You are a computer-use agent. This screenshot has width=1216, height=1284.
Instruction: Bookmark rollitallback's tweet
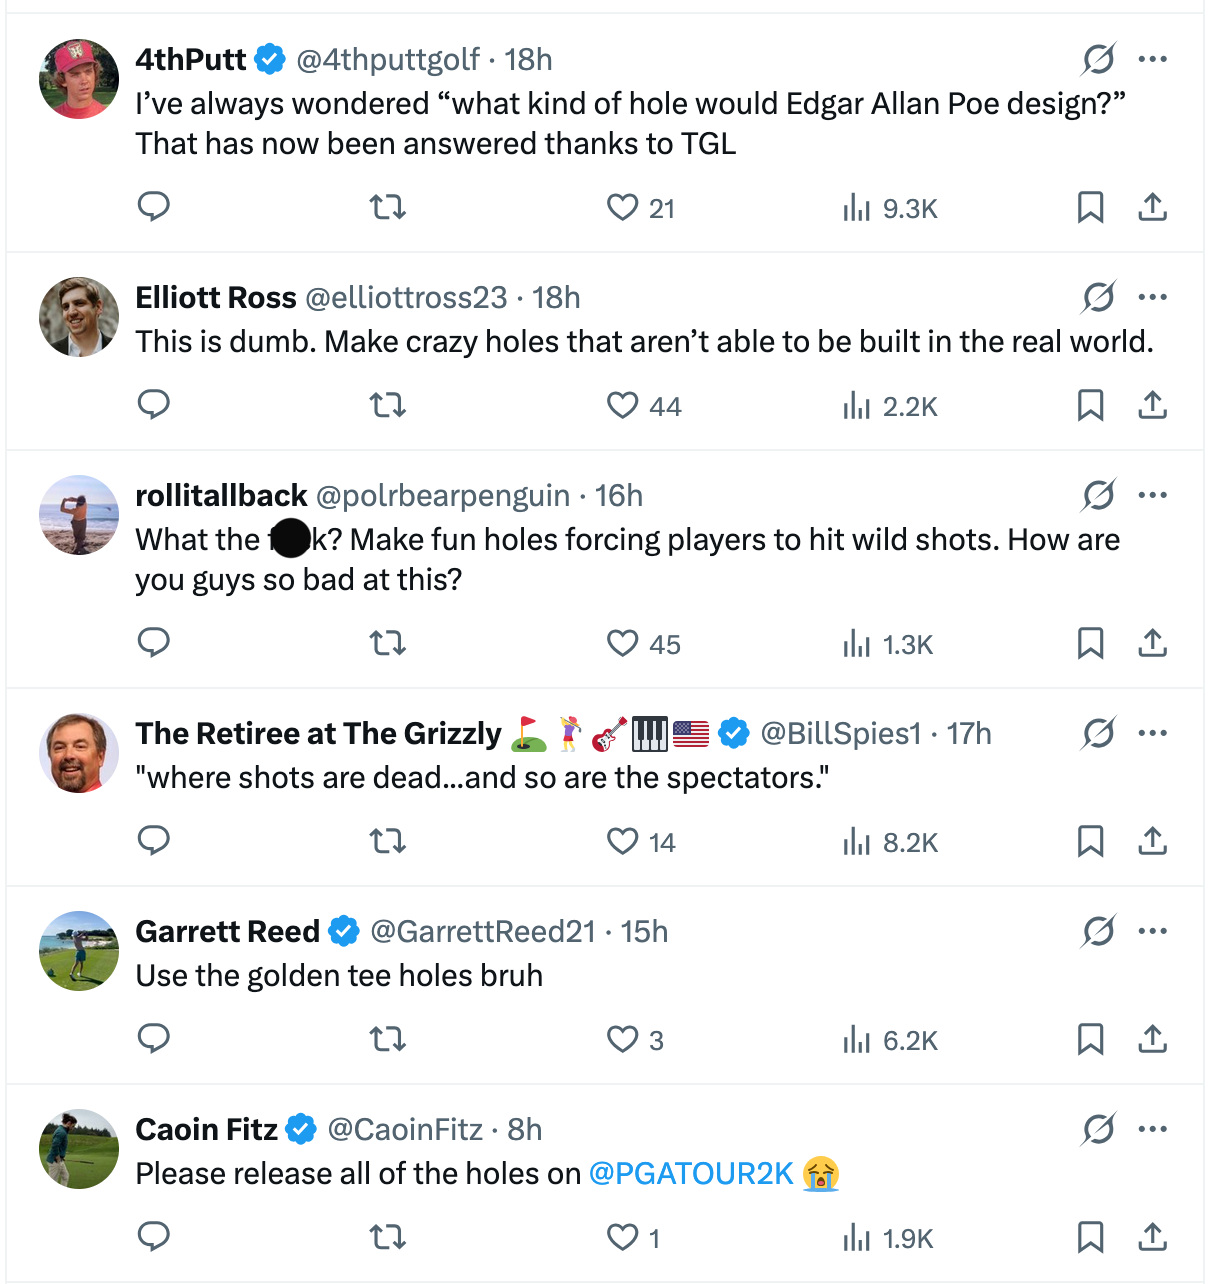(x=1090, y=643)
